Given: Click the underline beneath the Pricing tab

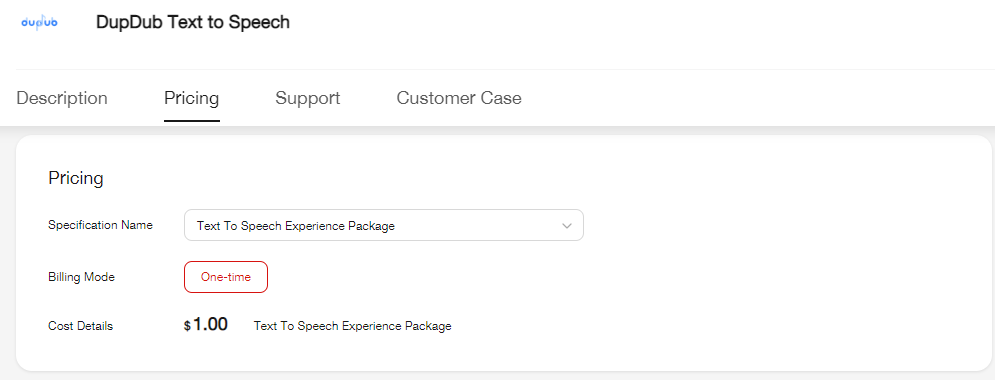Looking at the screenshot, I should point(192,121).
